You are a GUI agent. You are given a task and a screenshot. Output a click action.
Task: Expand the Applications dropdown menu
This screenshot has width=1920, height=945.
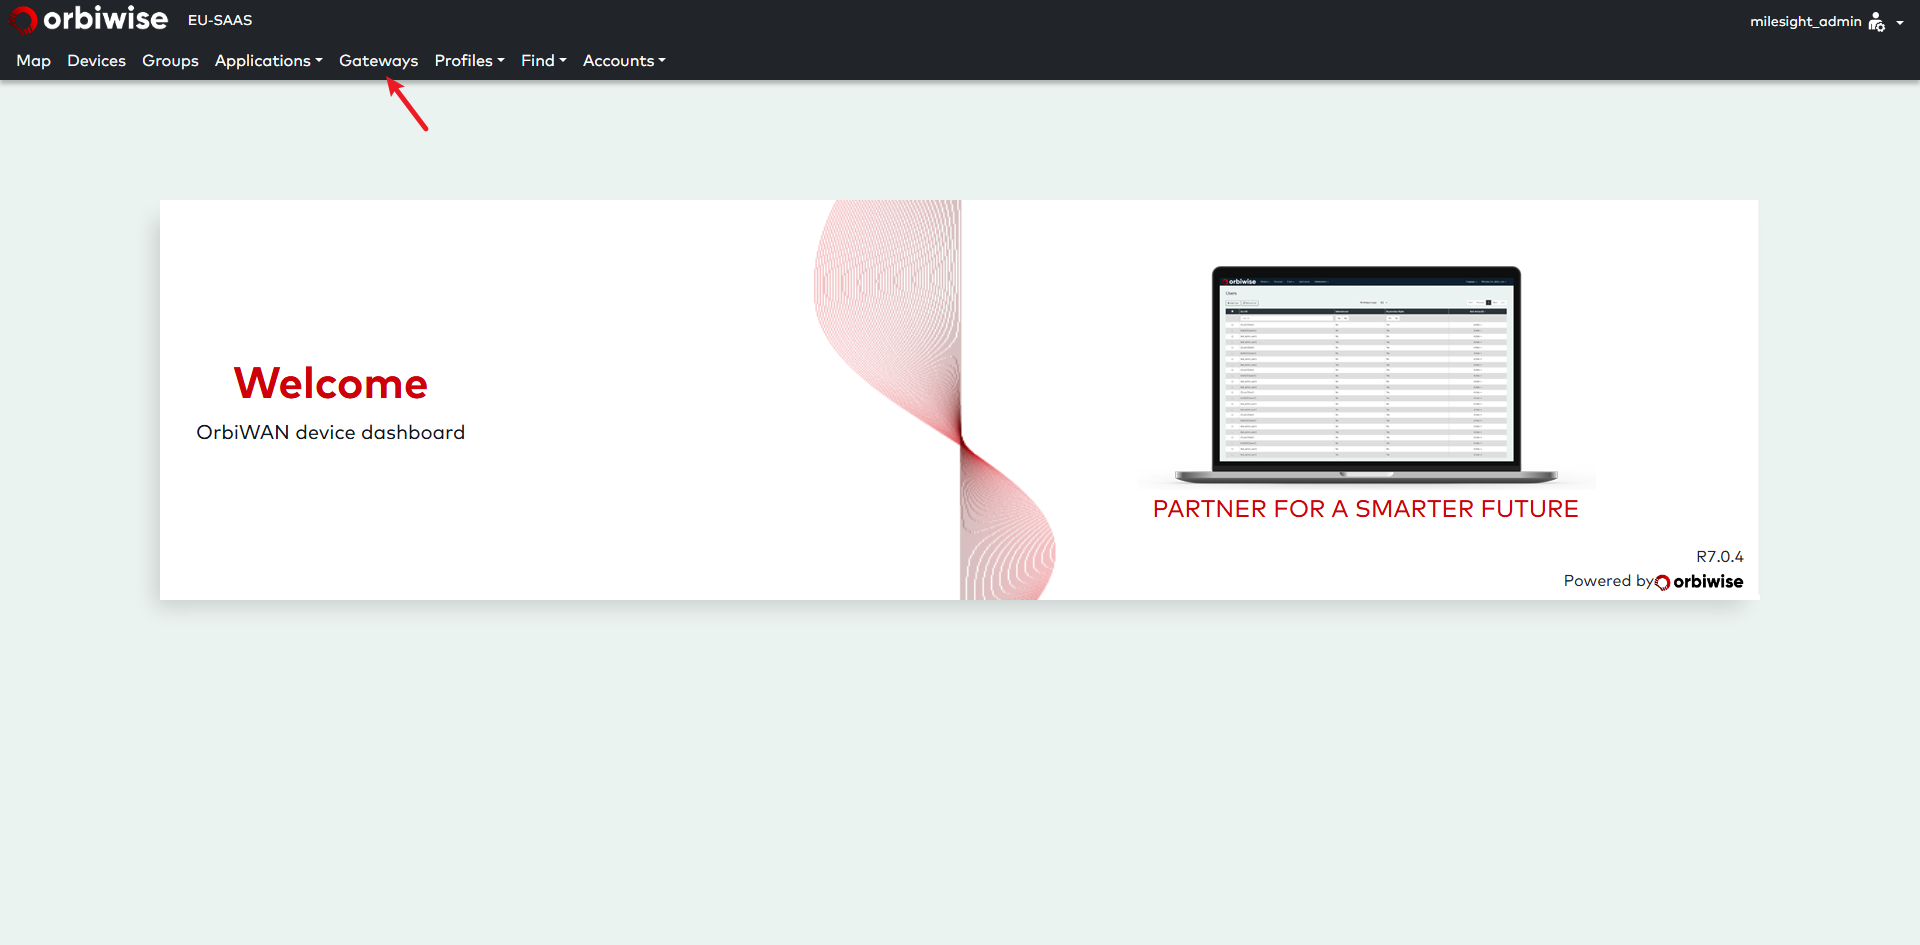(x=268, y=61)
